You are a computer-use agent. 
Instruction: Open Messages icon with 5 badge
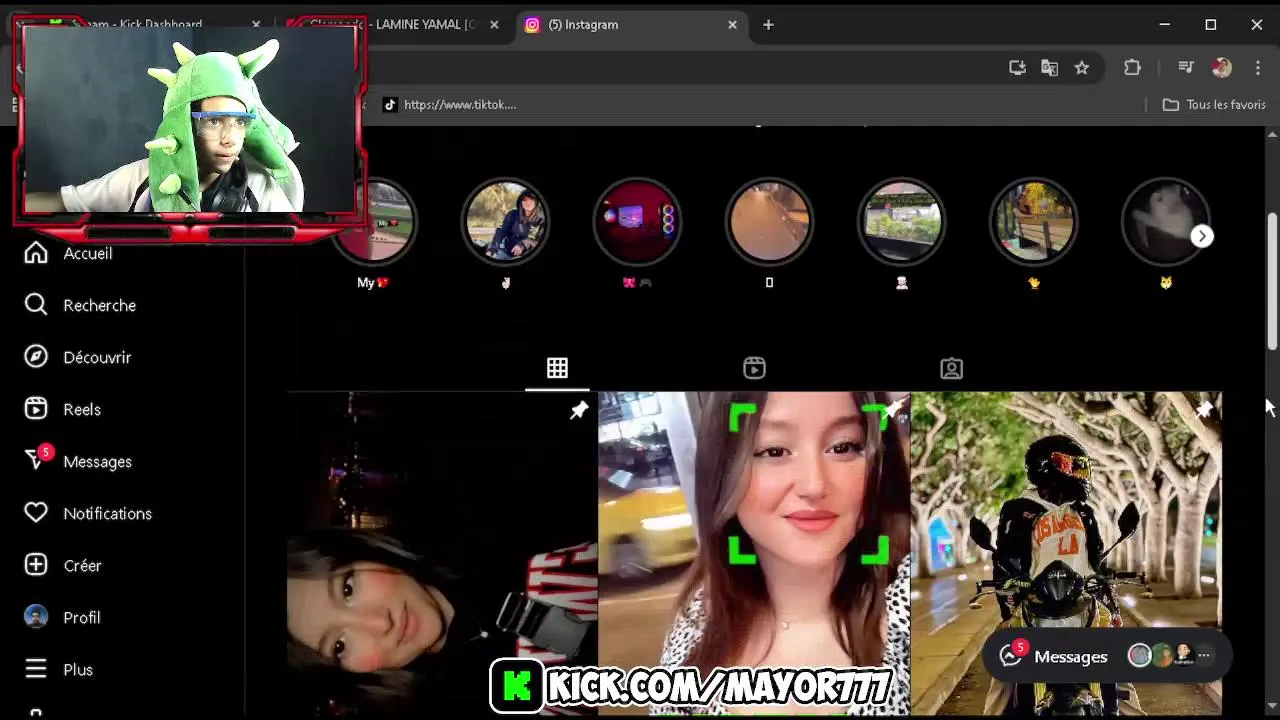click(x=38, y=459)
